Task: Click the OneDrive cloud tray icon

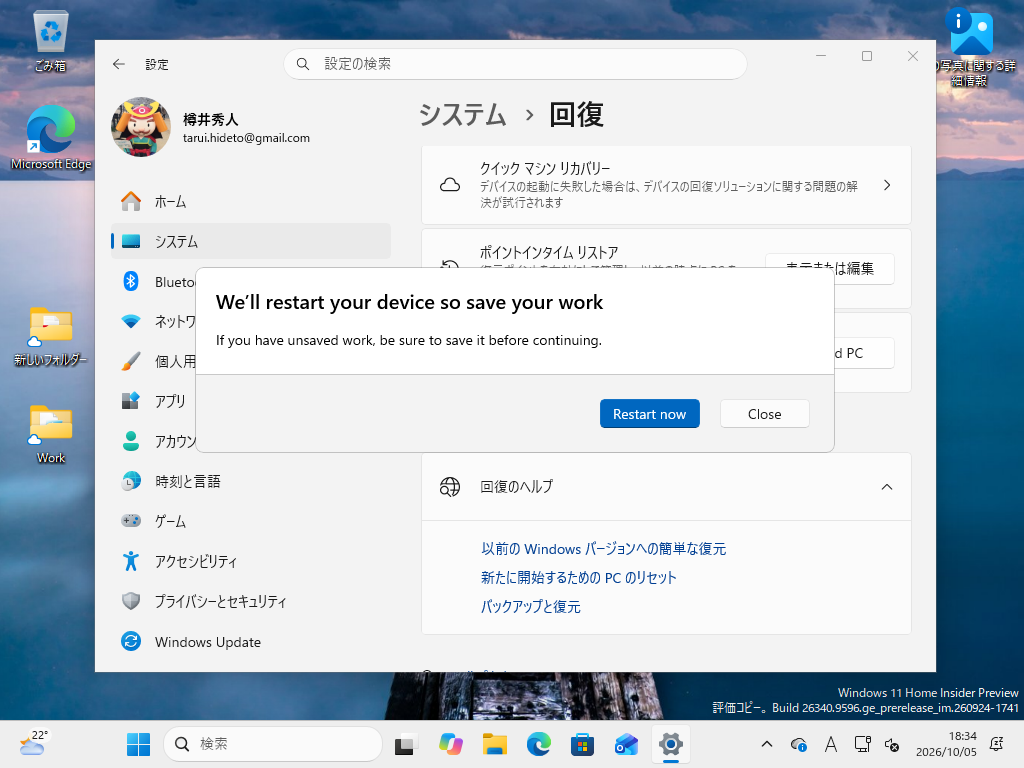Action: pyautogui.click(x=798, y=744)
